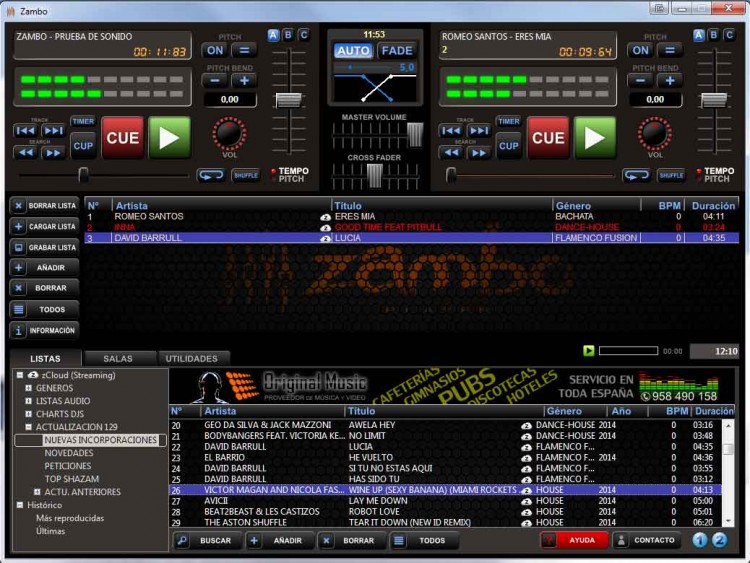Viewport: 750px width, 563px height.
Task: Toggle TIMER on the right deck
Action: (x=508, y=121)
